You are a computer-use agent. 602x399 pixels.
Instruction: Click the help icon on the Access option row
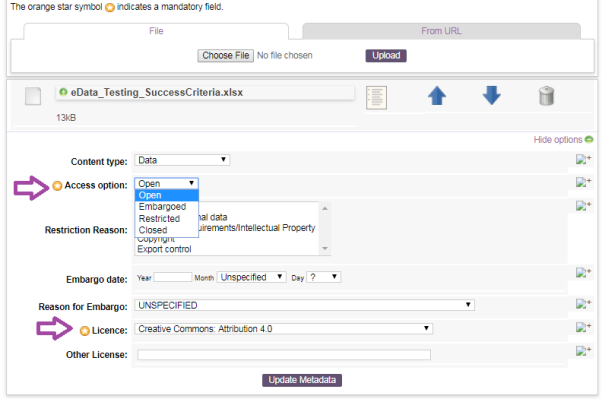[x=584, y=182]
